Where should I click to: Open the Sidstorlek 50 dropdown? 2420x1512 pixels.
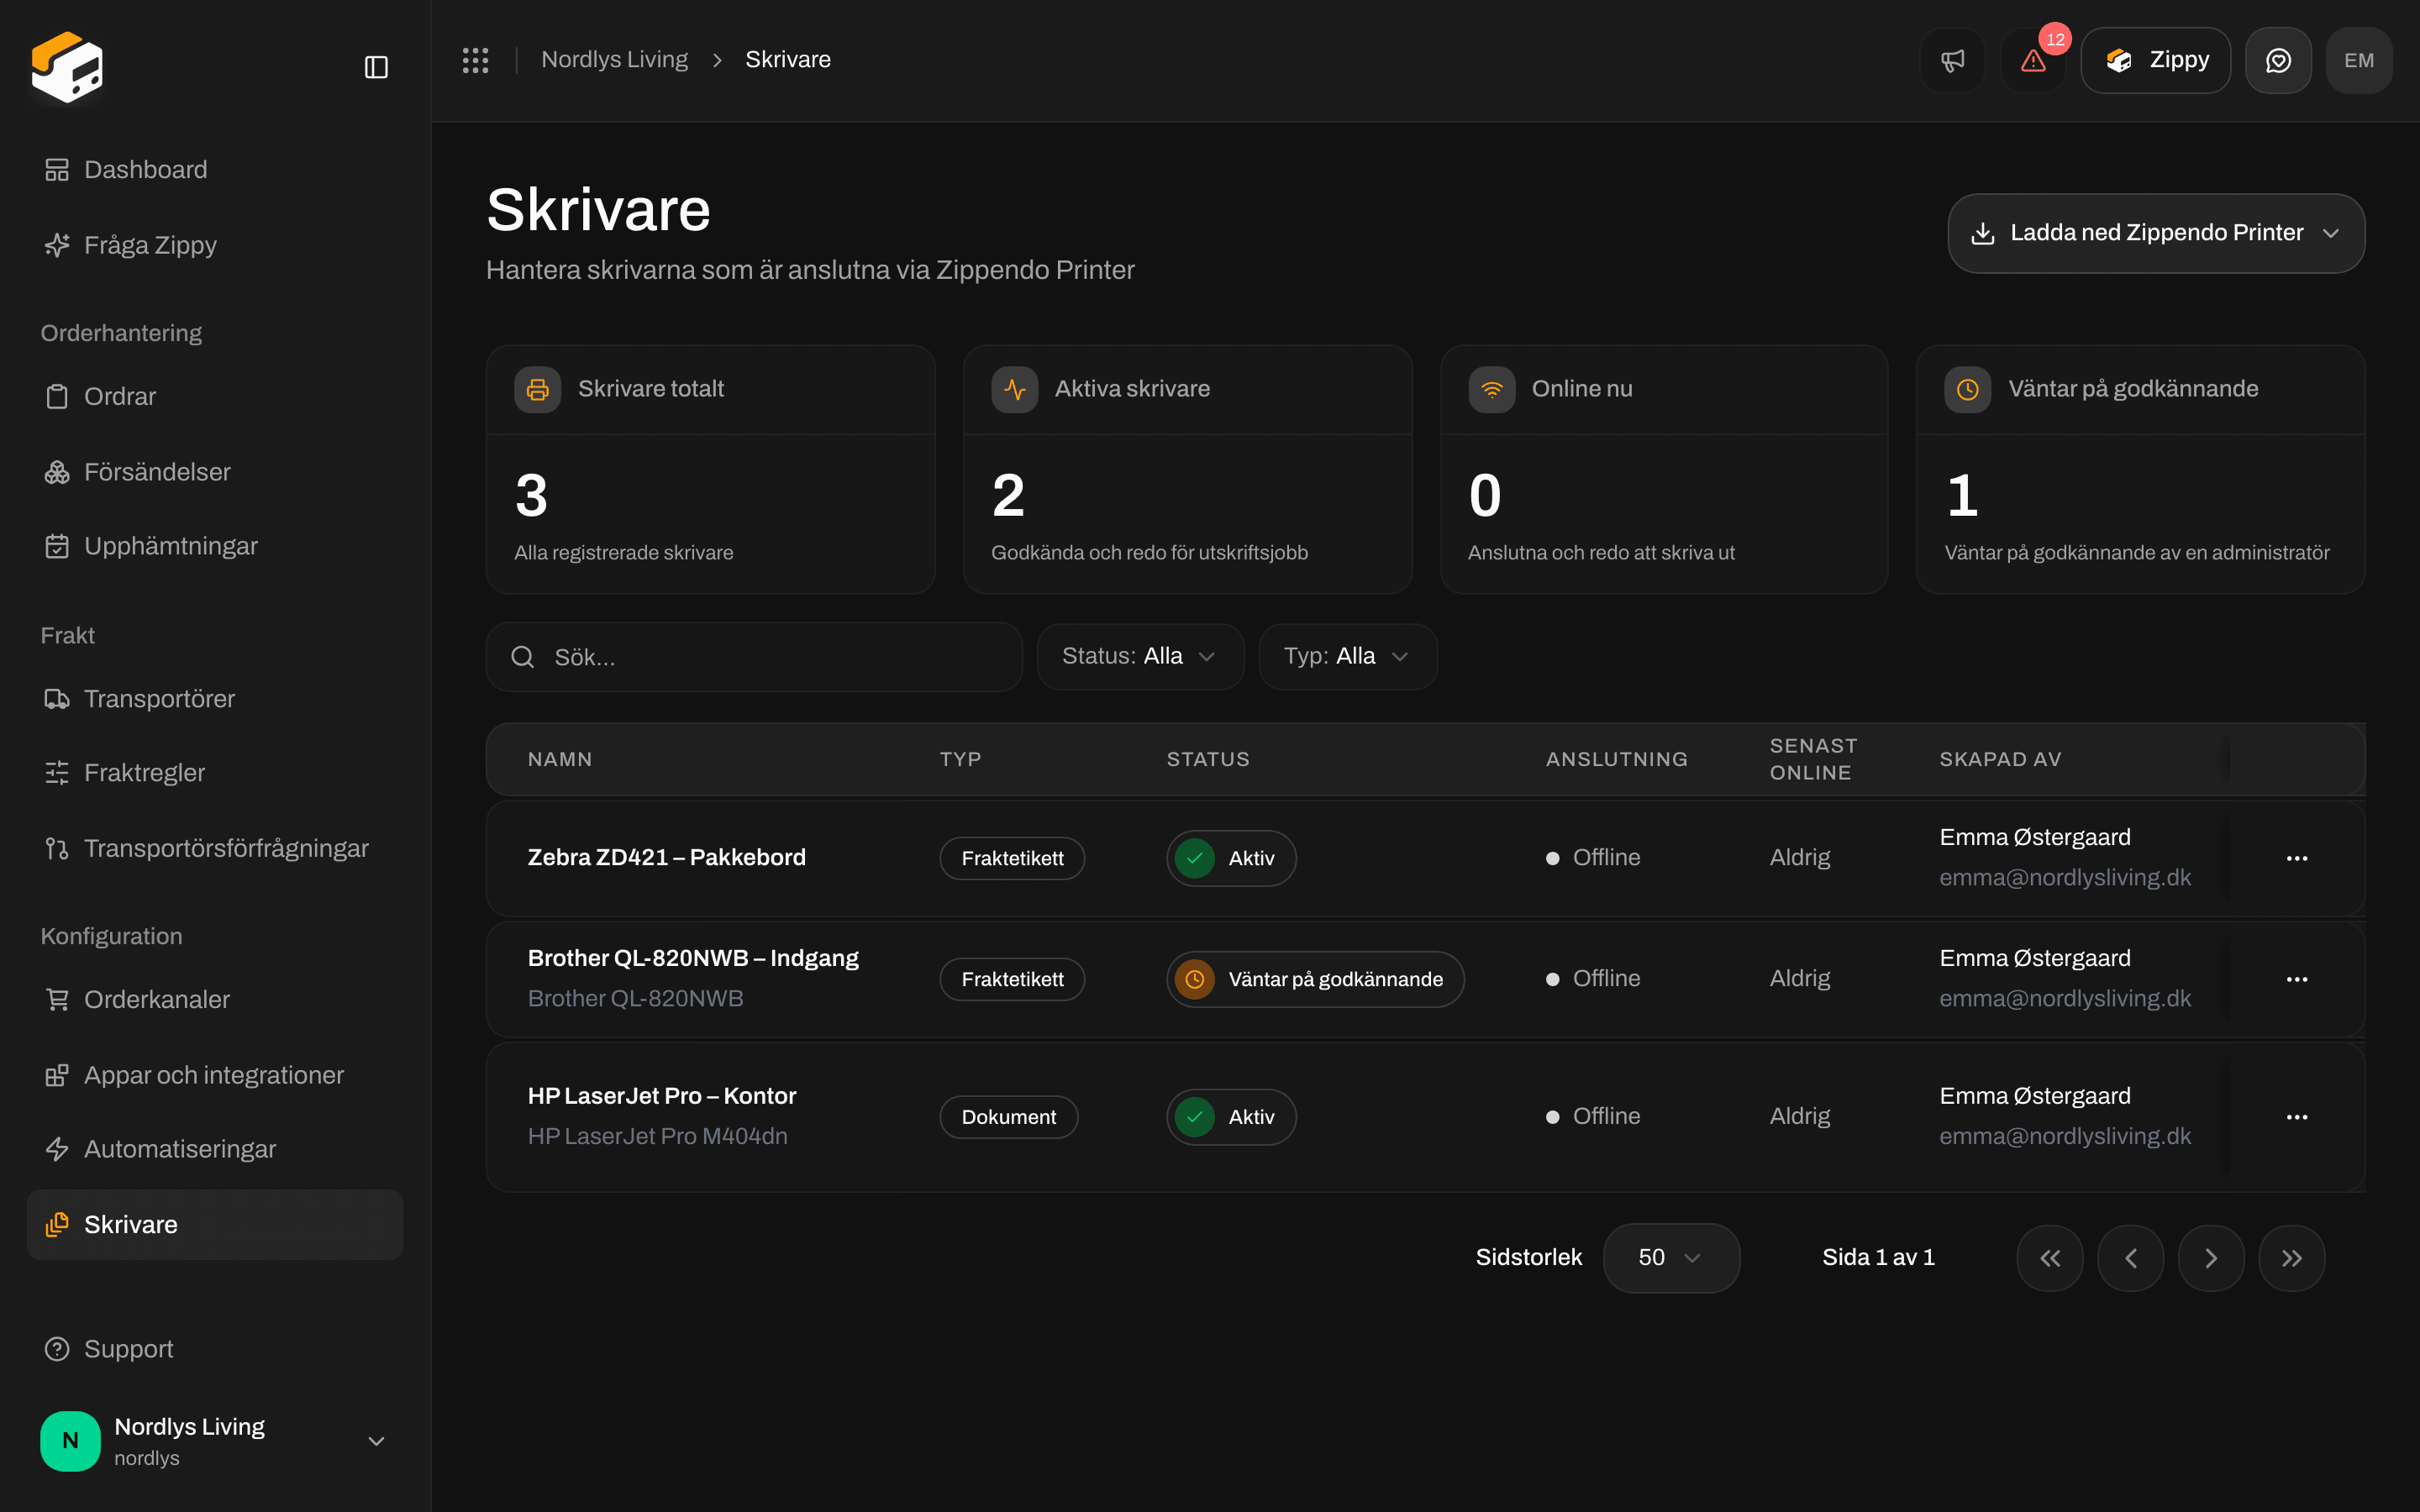tap(1671, 1258)
